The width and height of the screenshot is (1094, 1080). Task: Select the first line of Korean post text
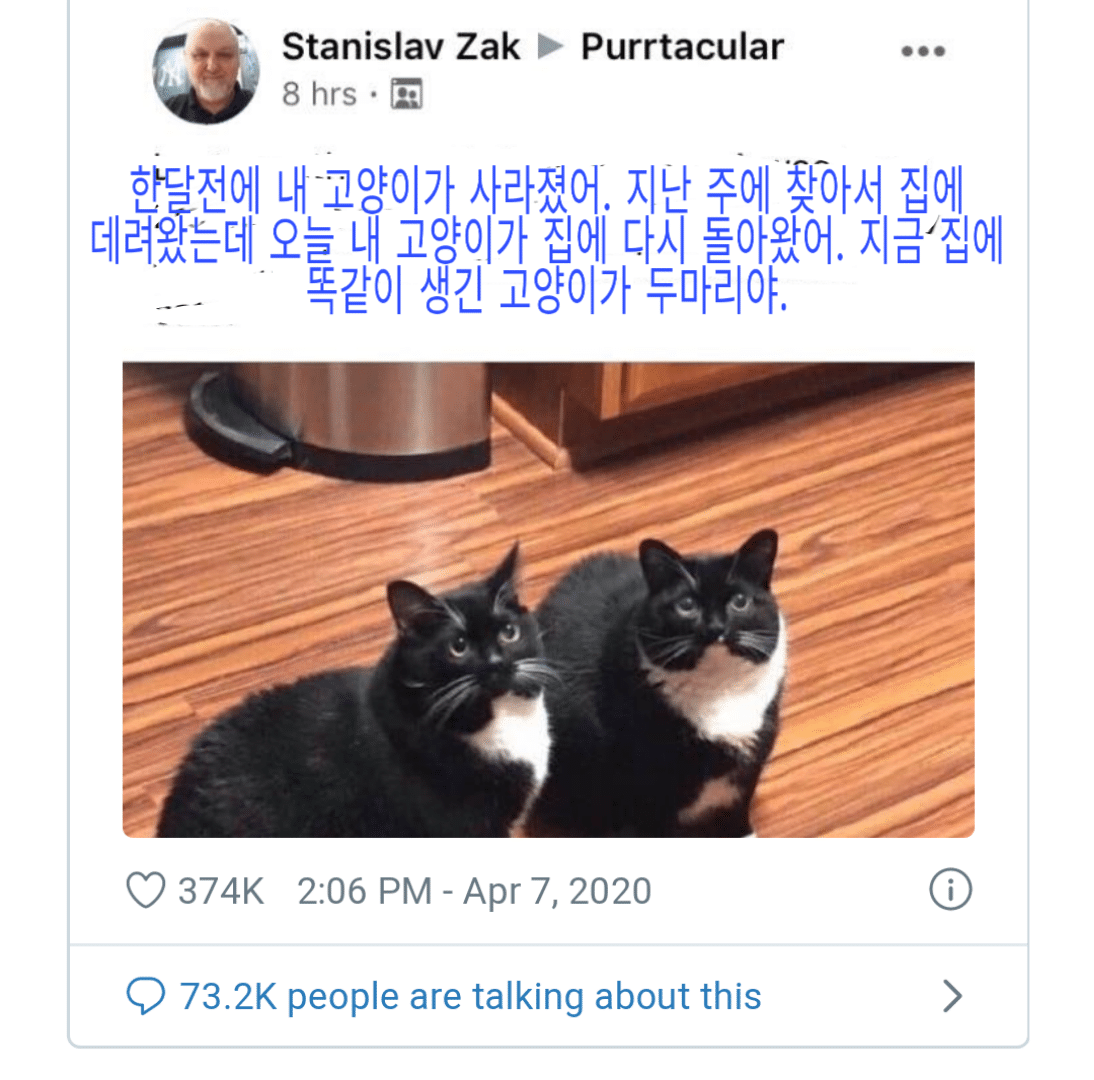coord(546,190)
